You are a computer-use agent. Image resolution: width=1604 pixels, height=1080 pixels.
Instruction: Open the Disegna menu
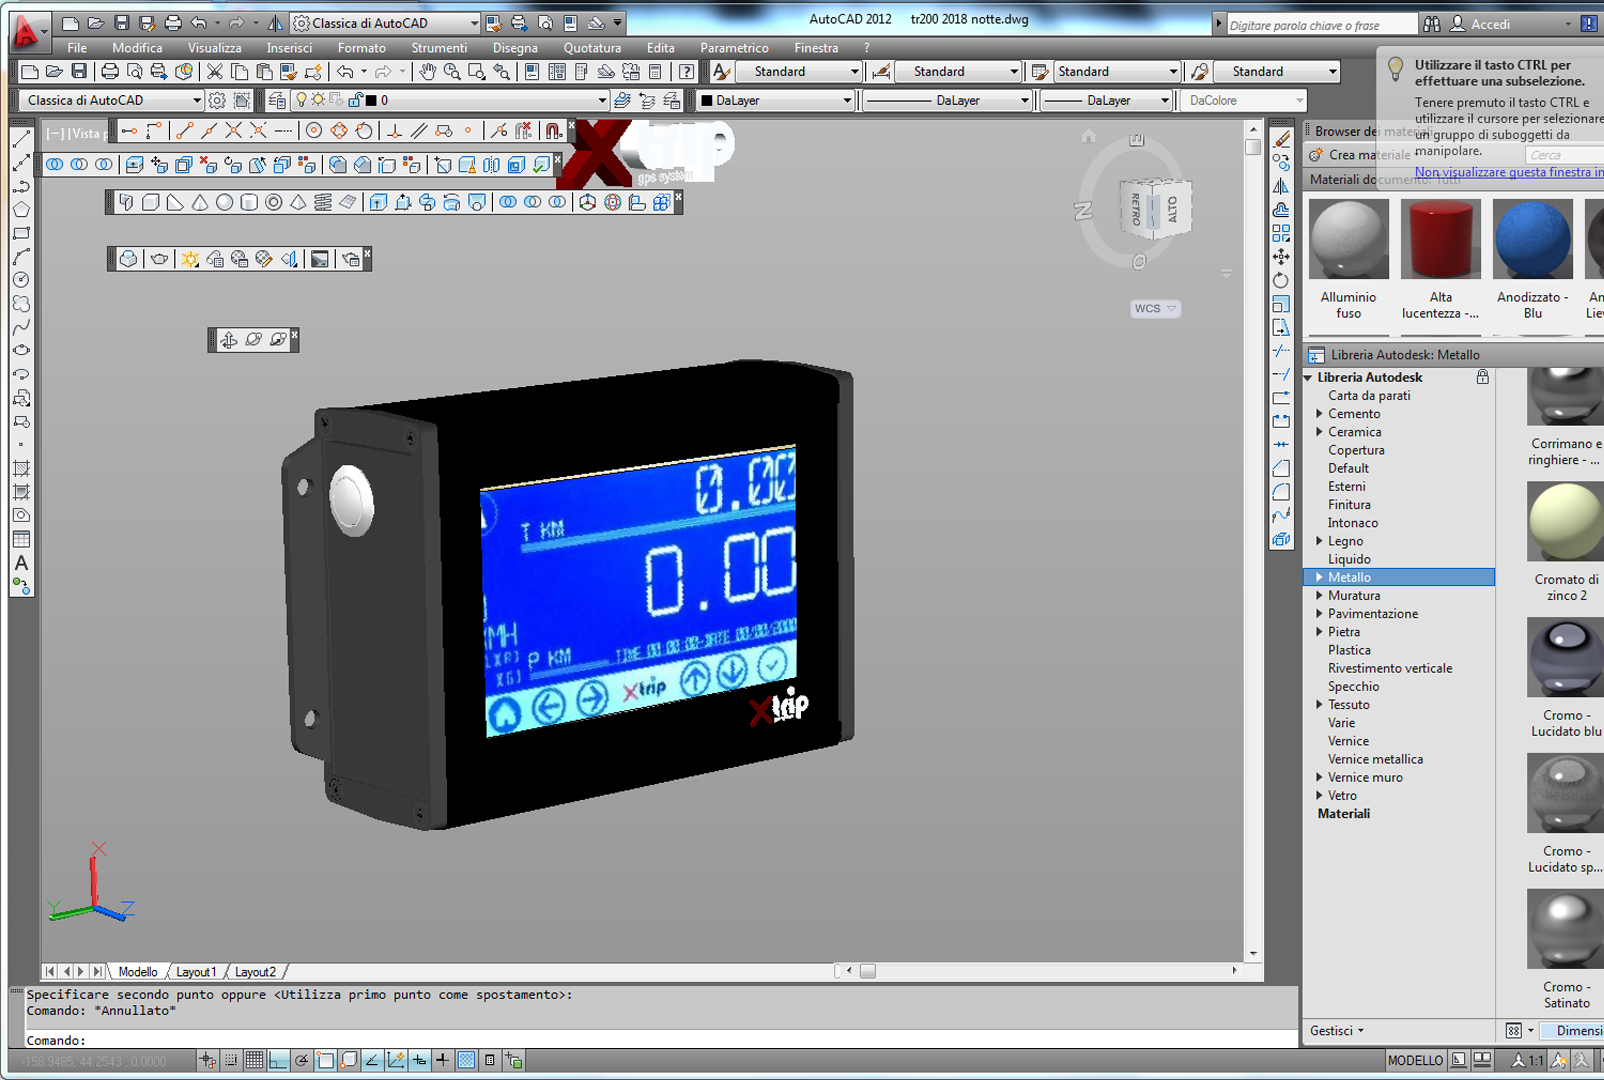coord(515,48)
